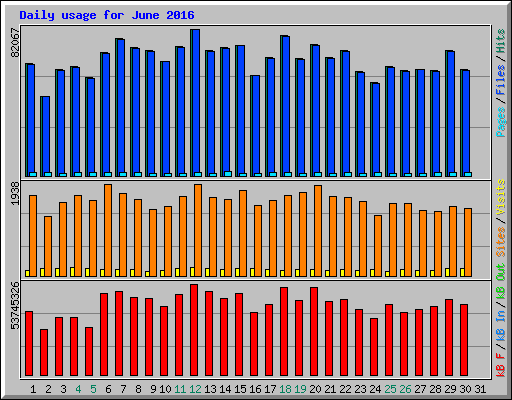
Task: Click day label 31 on the x-axis
Action: (x=480, y=389)
